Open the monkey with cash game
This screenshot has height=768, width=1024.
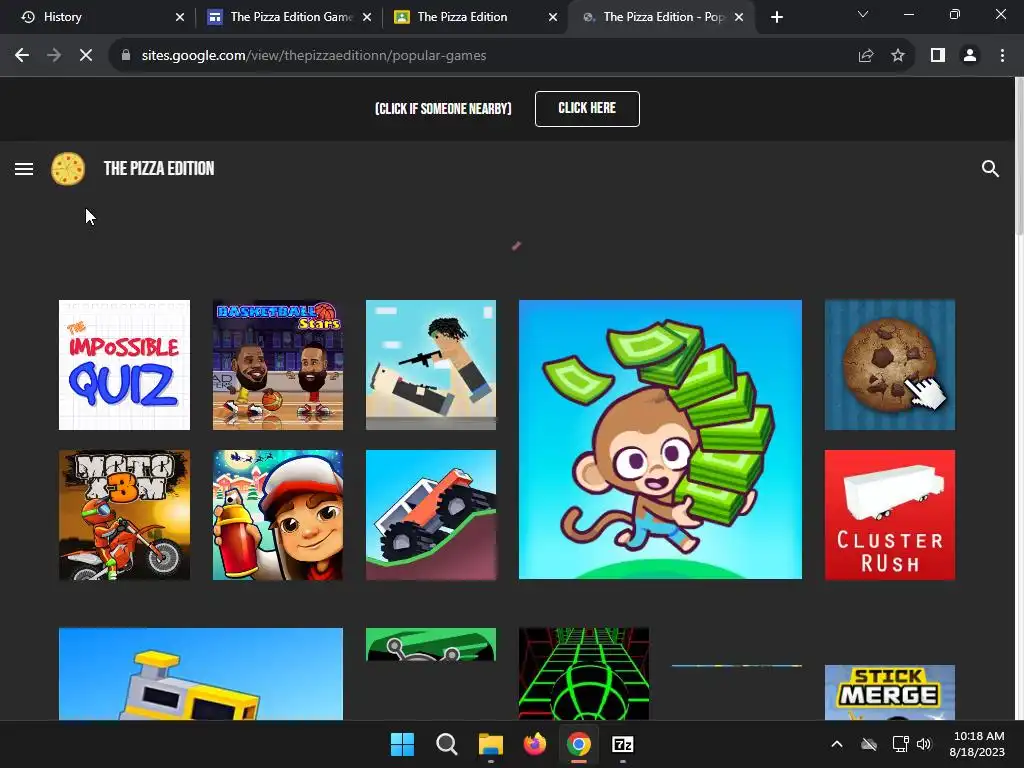point(660,440)
